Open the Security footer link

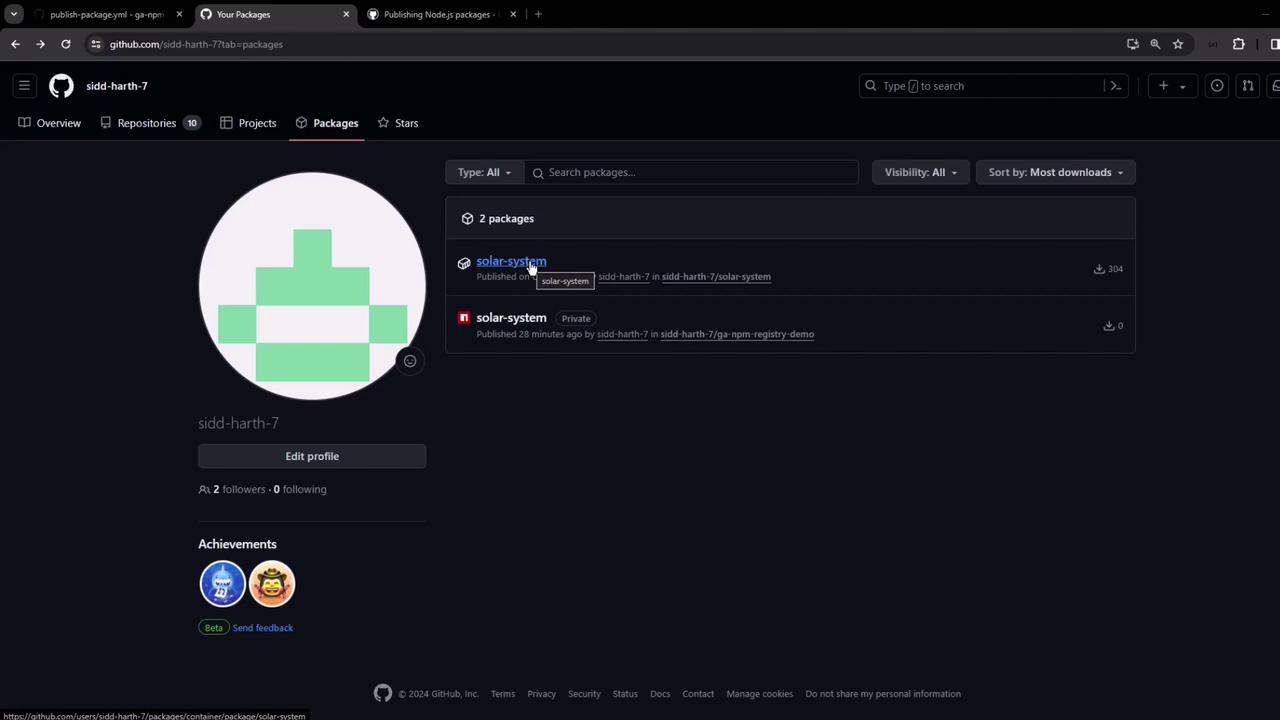pyautogui.click(x=584, y=694)
